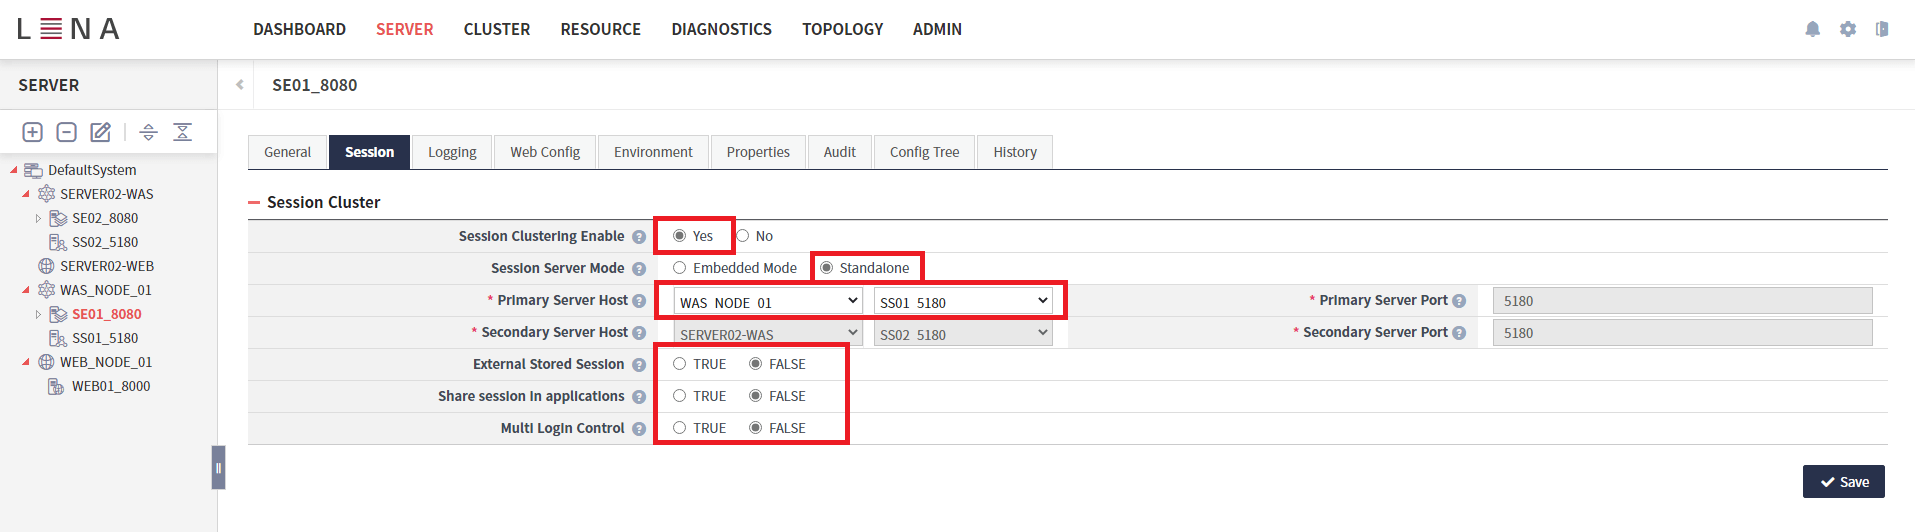Open the SS01_5180 primary server dropdown
The image size is (1915, 532).
coord(963,301)
